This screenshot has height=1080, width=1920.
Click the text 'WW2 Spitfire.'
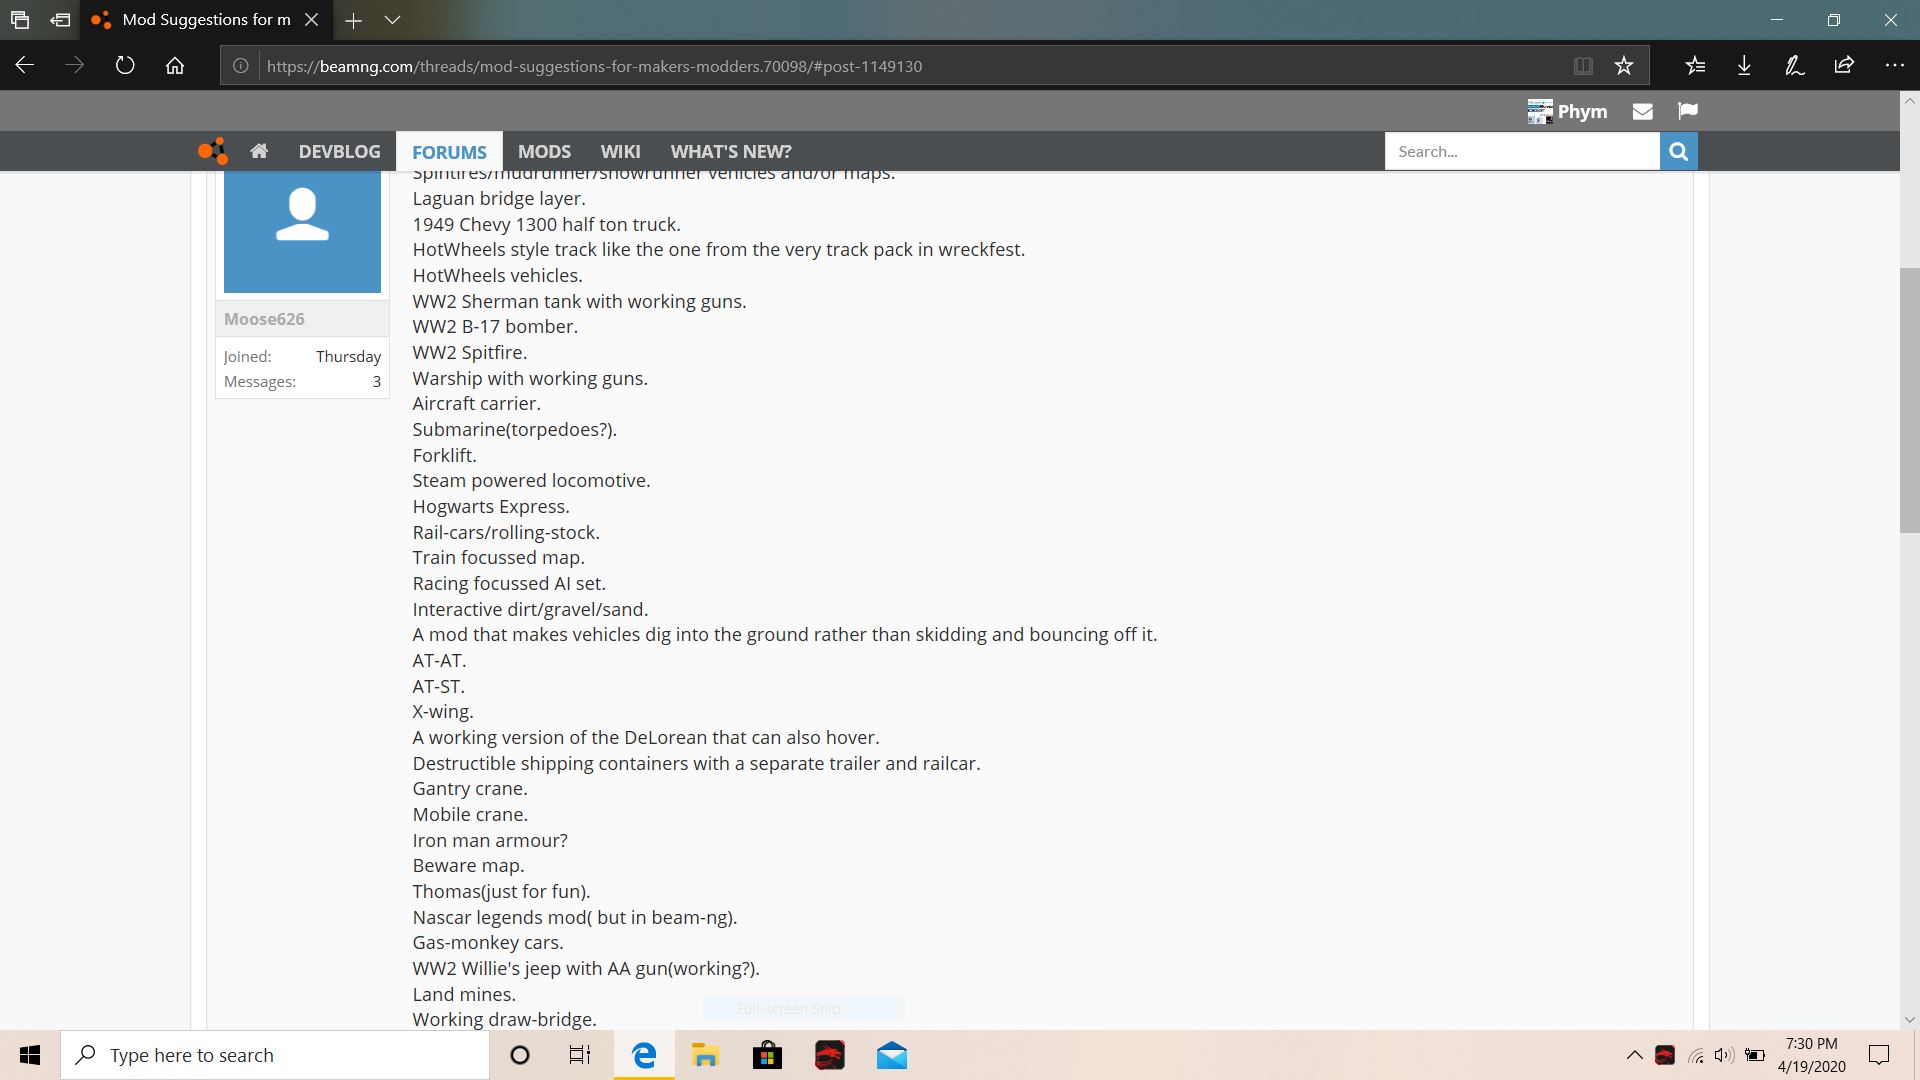[x=469, y=352]
